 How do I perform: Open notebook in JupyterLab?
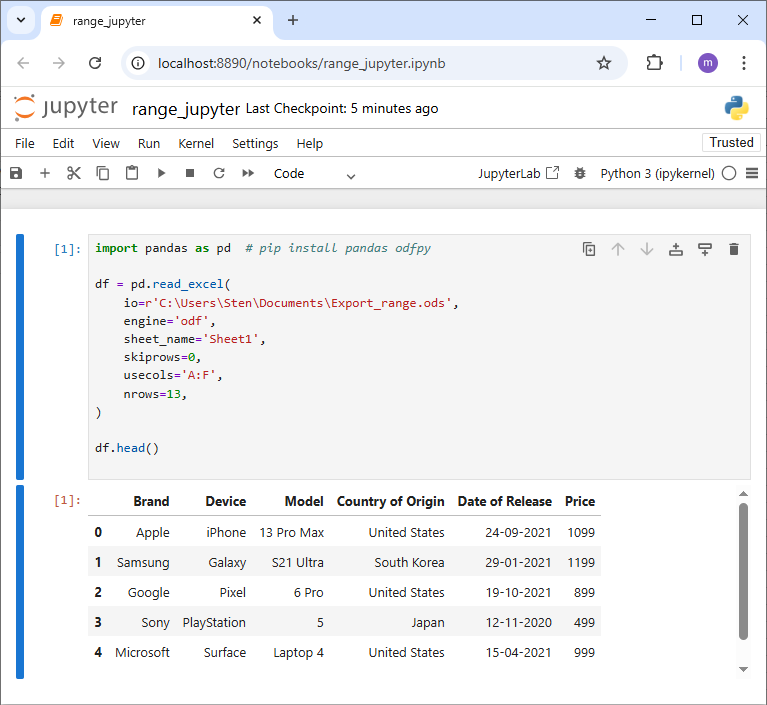[519, 173]
